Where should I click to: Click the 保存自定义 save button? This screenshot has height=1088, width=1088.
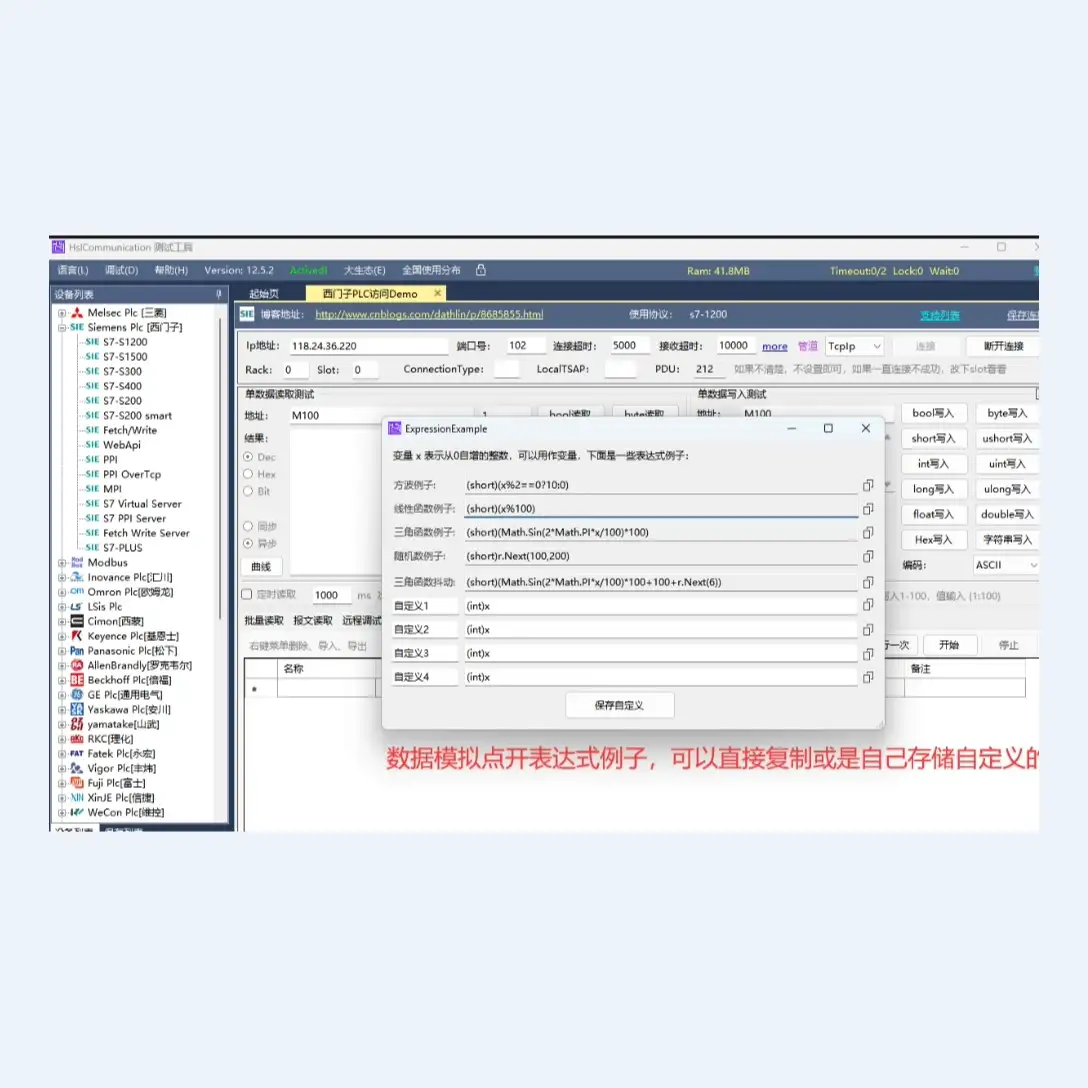[x=619, y=705]
